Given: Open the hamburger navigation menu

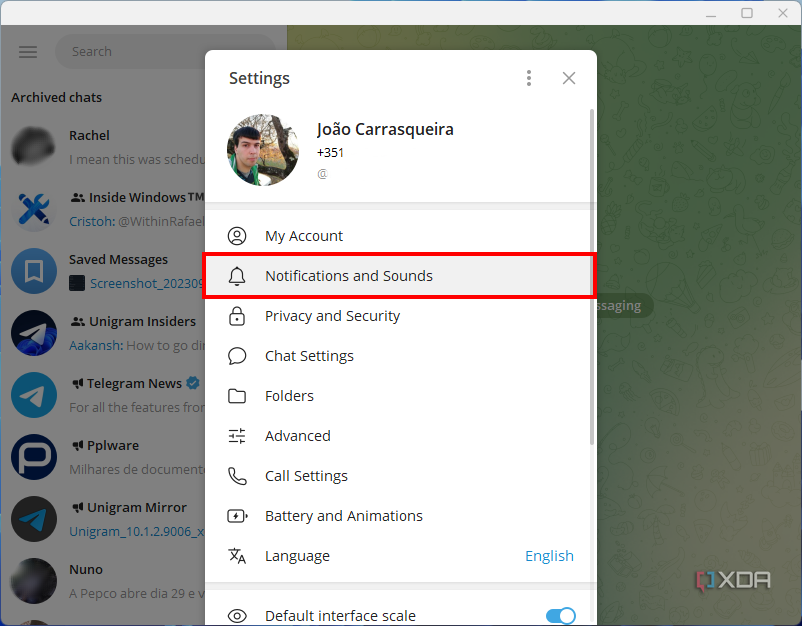Looking at the screenshot, I should [x=27, y=51].
